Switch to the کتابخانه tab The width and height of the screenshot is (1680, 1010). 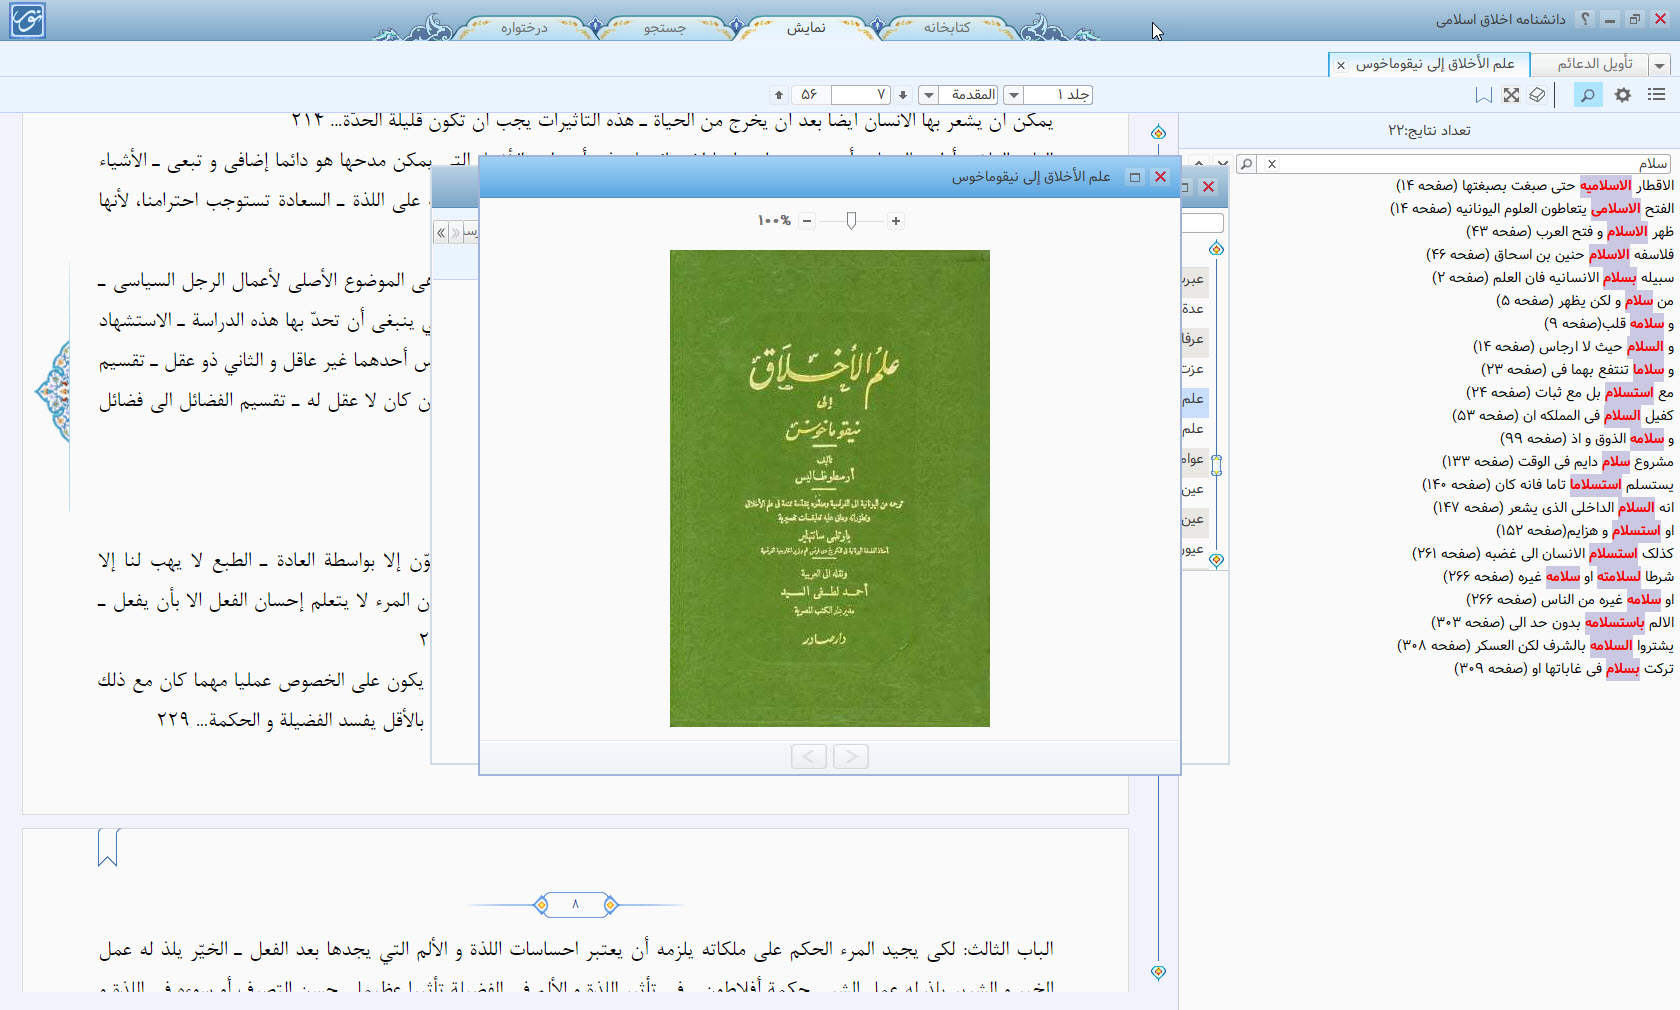tap(946, 27)
